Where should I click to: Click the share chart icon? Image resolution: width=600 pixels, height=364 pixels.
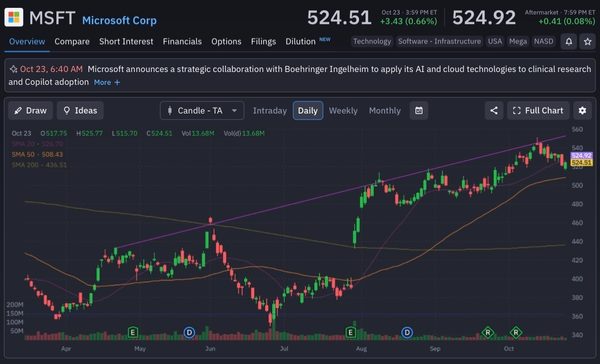pyautogui.click(x=494, y=111)
